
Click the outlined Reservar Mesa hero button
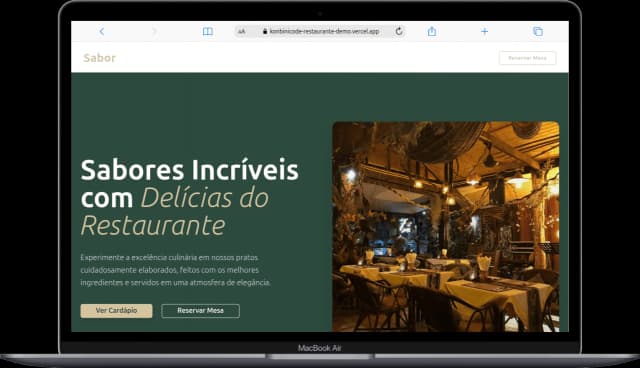[x=200, y=310]
